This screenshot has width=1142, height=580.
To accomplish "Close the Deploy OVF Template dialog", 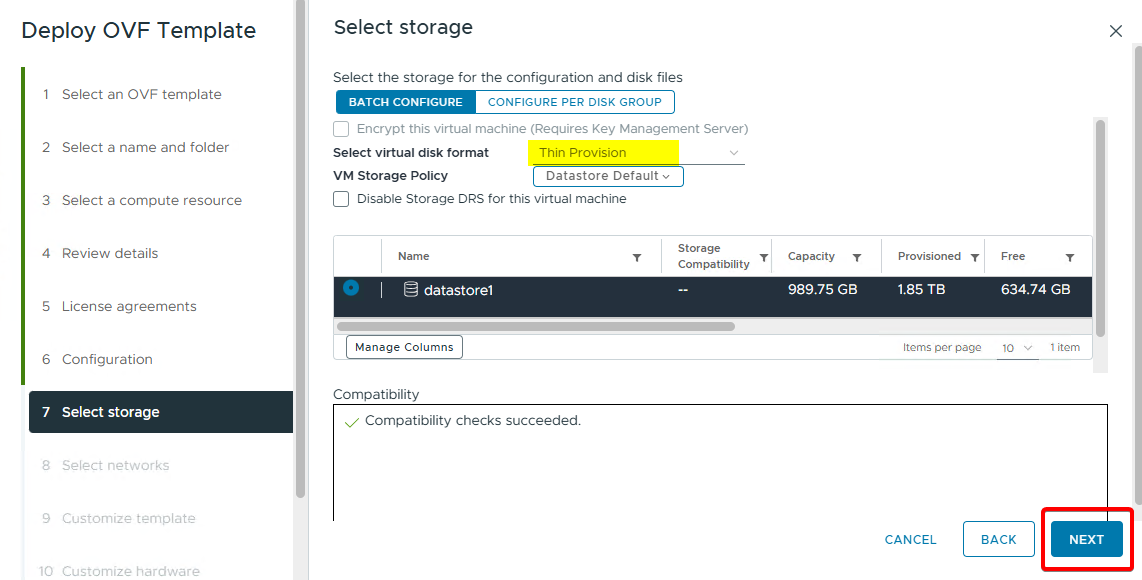I will pyautogui.click(x=1116, y=31).
